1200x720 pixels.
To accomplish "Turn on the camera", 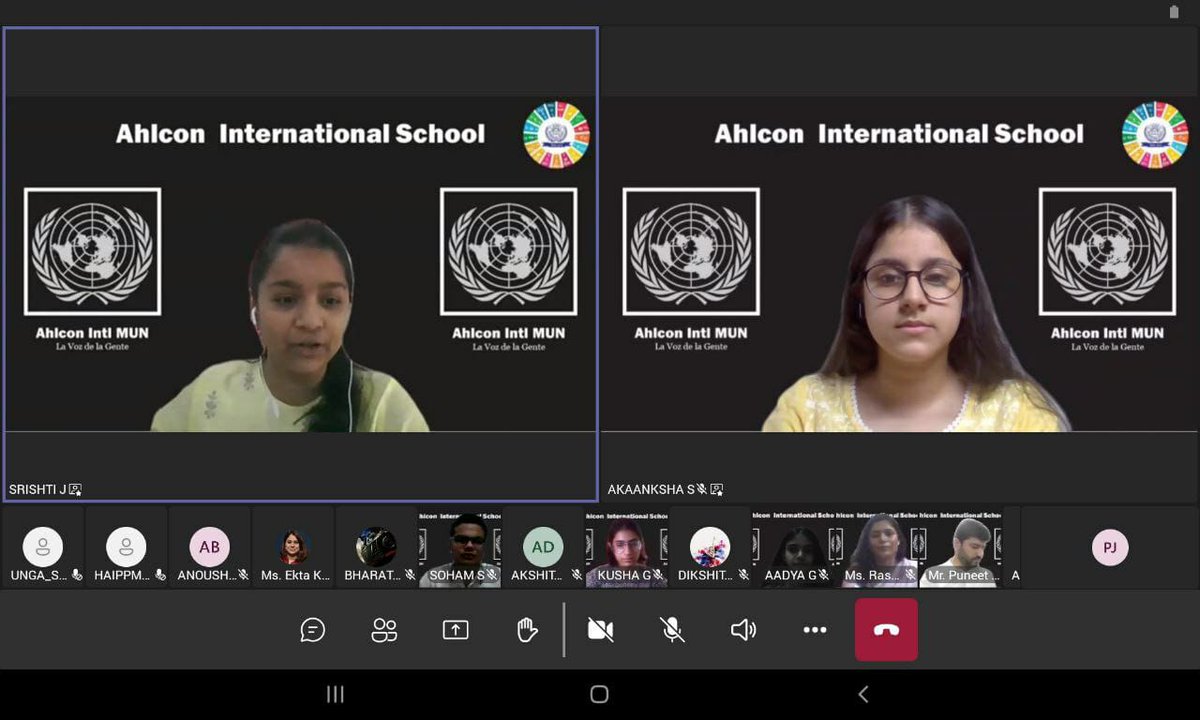I will point(600,630).
